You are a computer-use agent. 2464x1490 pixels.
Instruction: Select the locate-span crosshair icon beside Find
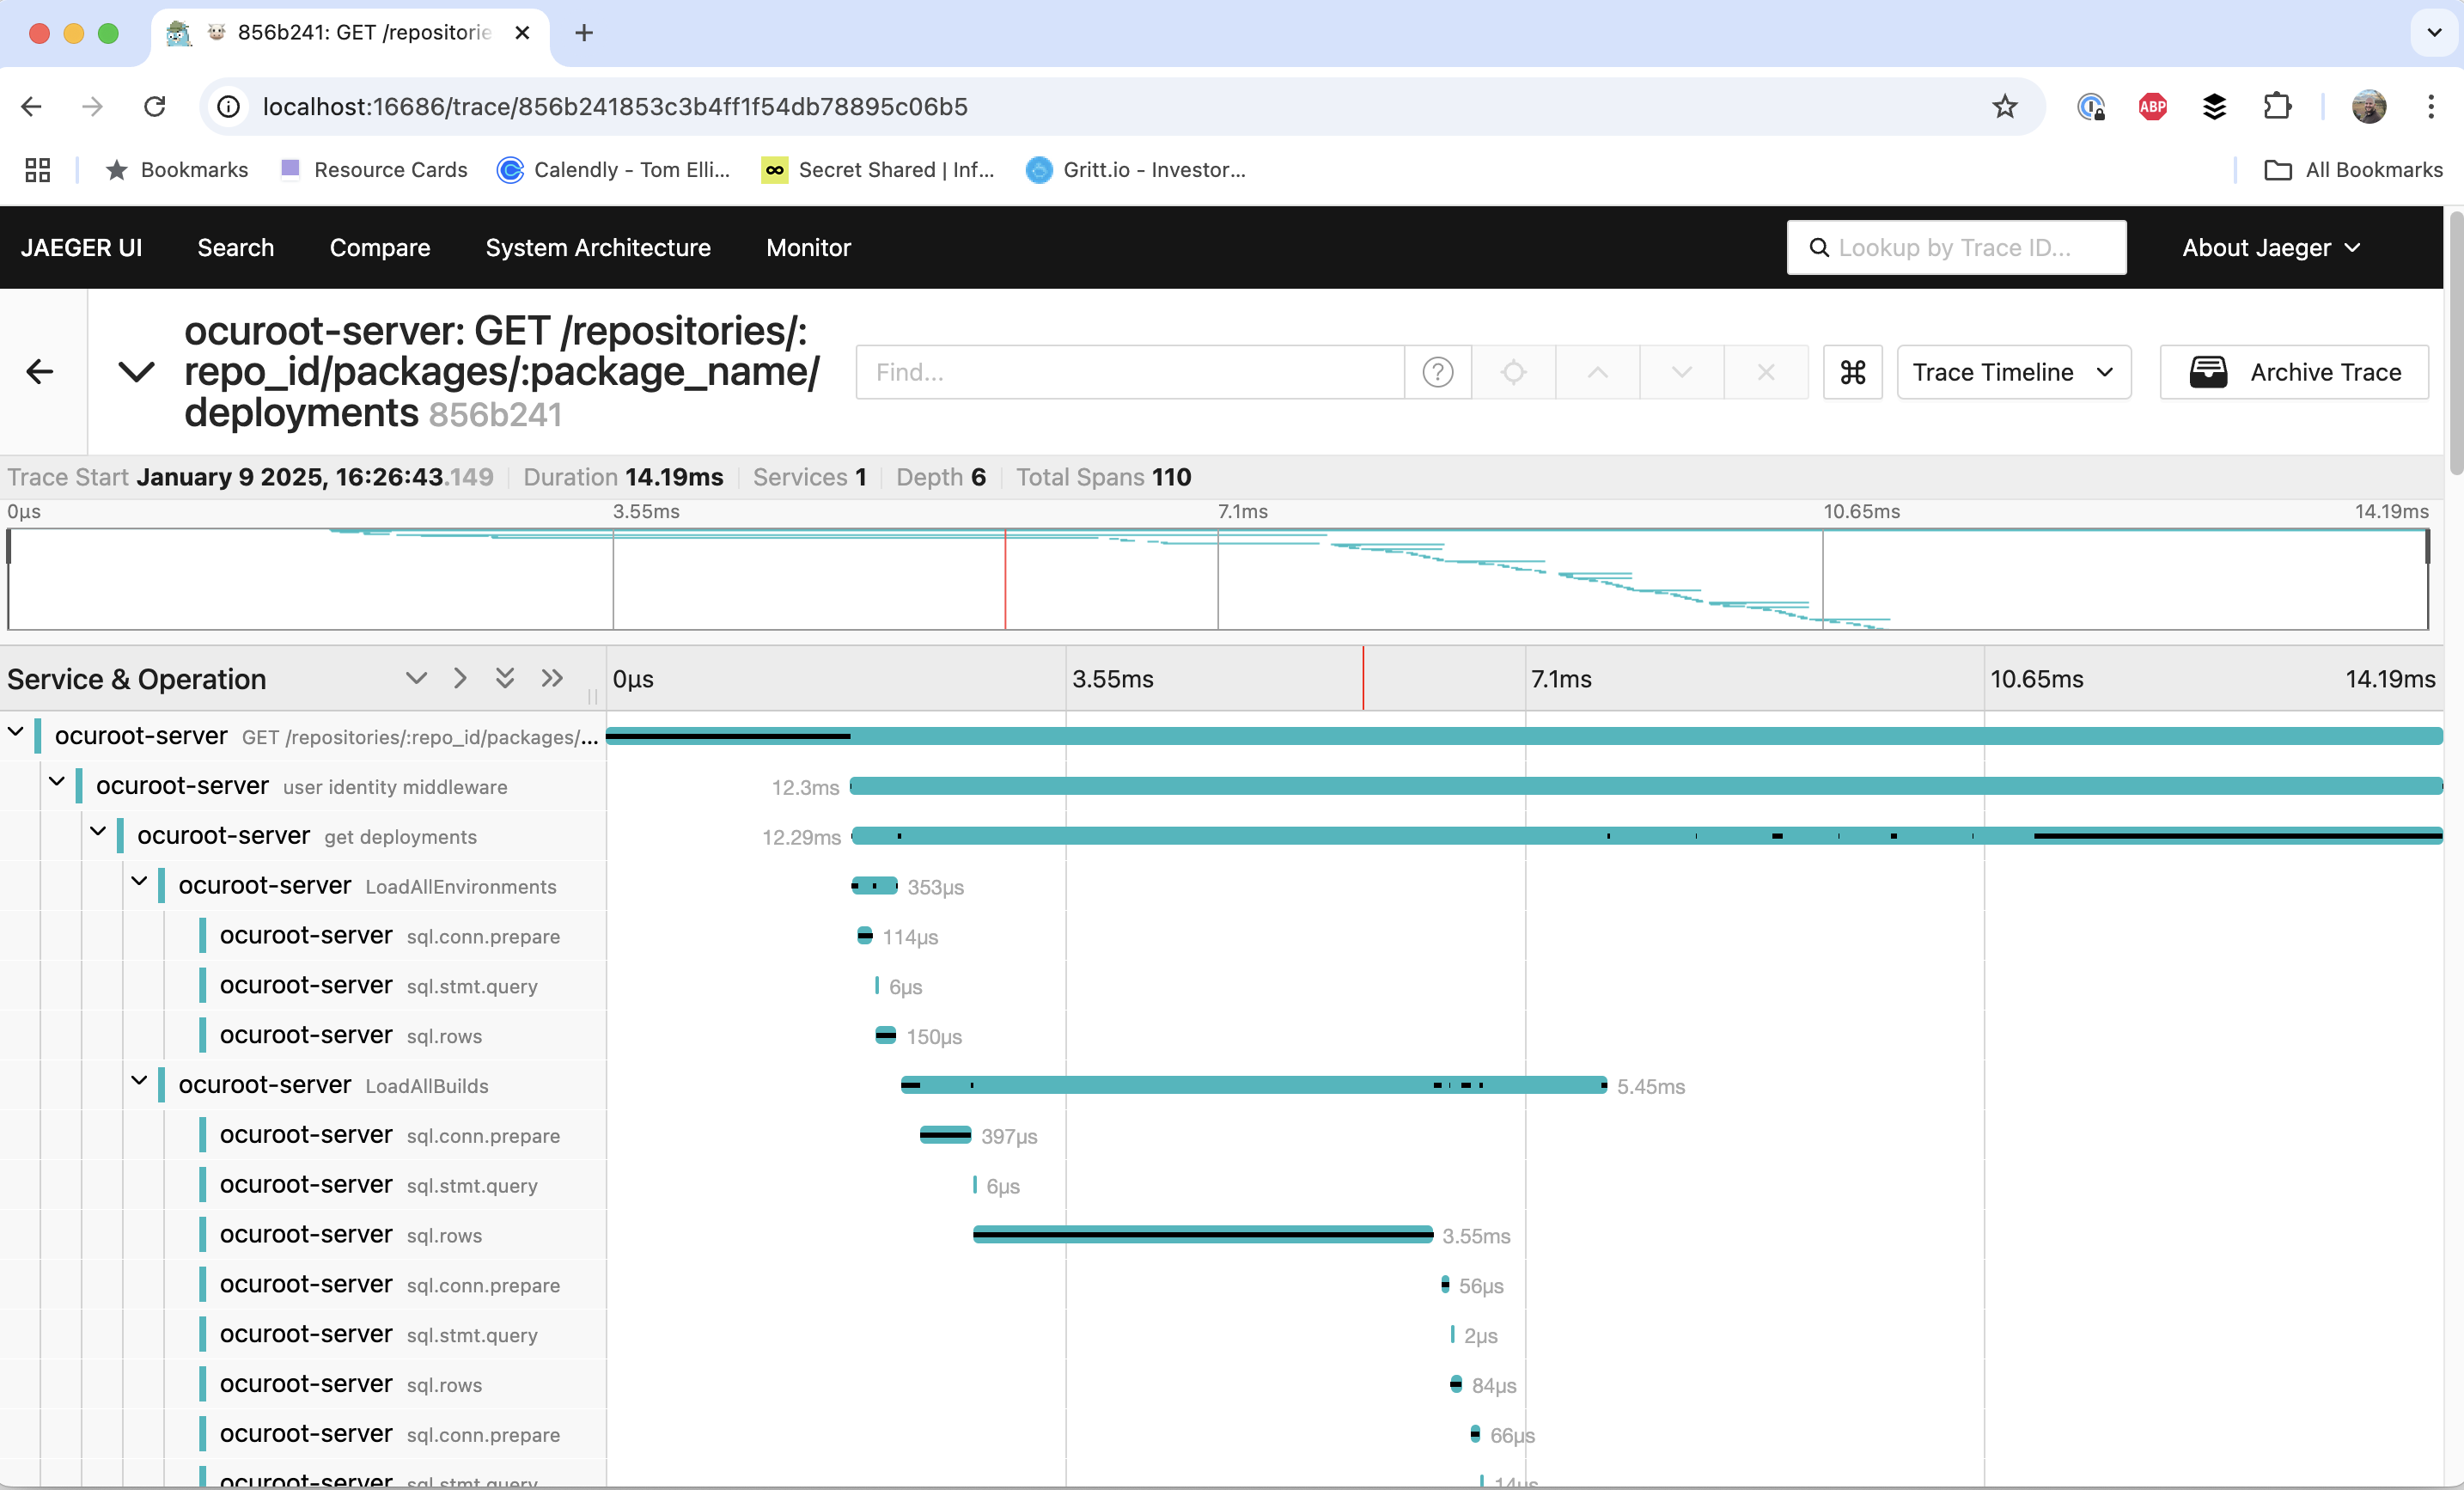click(x=1512, y=372)
